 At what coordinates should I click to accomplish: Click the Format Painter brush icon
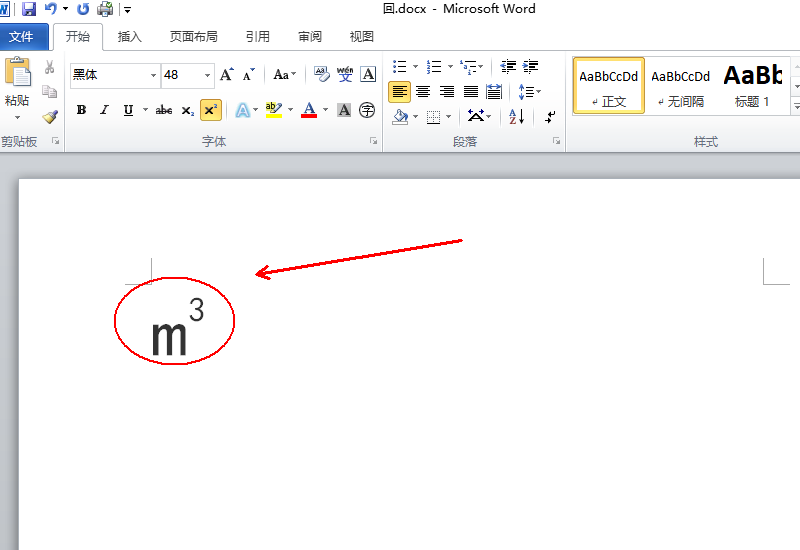(50, 116)
